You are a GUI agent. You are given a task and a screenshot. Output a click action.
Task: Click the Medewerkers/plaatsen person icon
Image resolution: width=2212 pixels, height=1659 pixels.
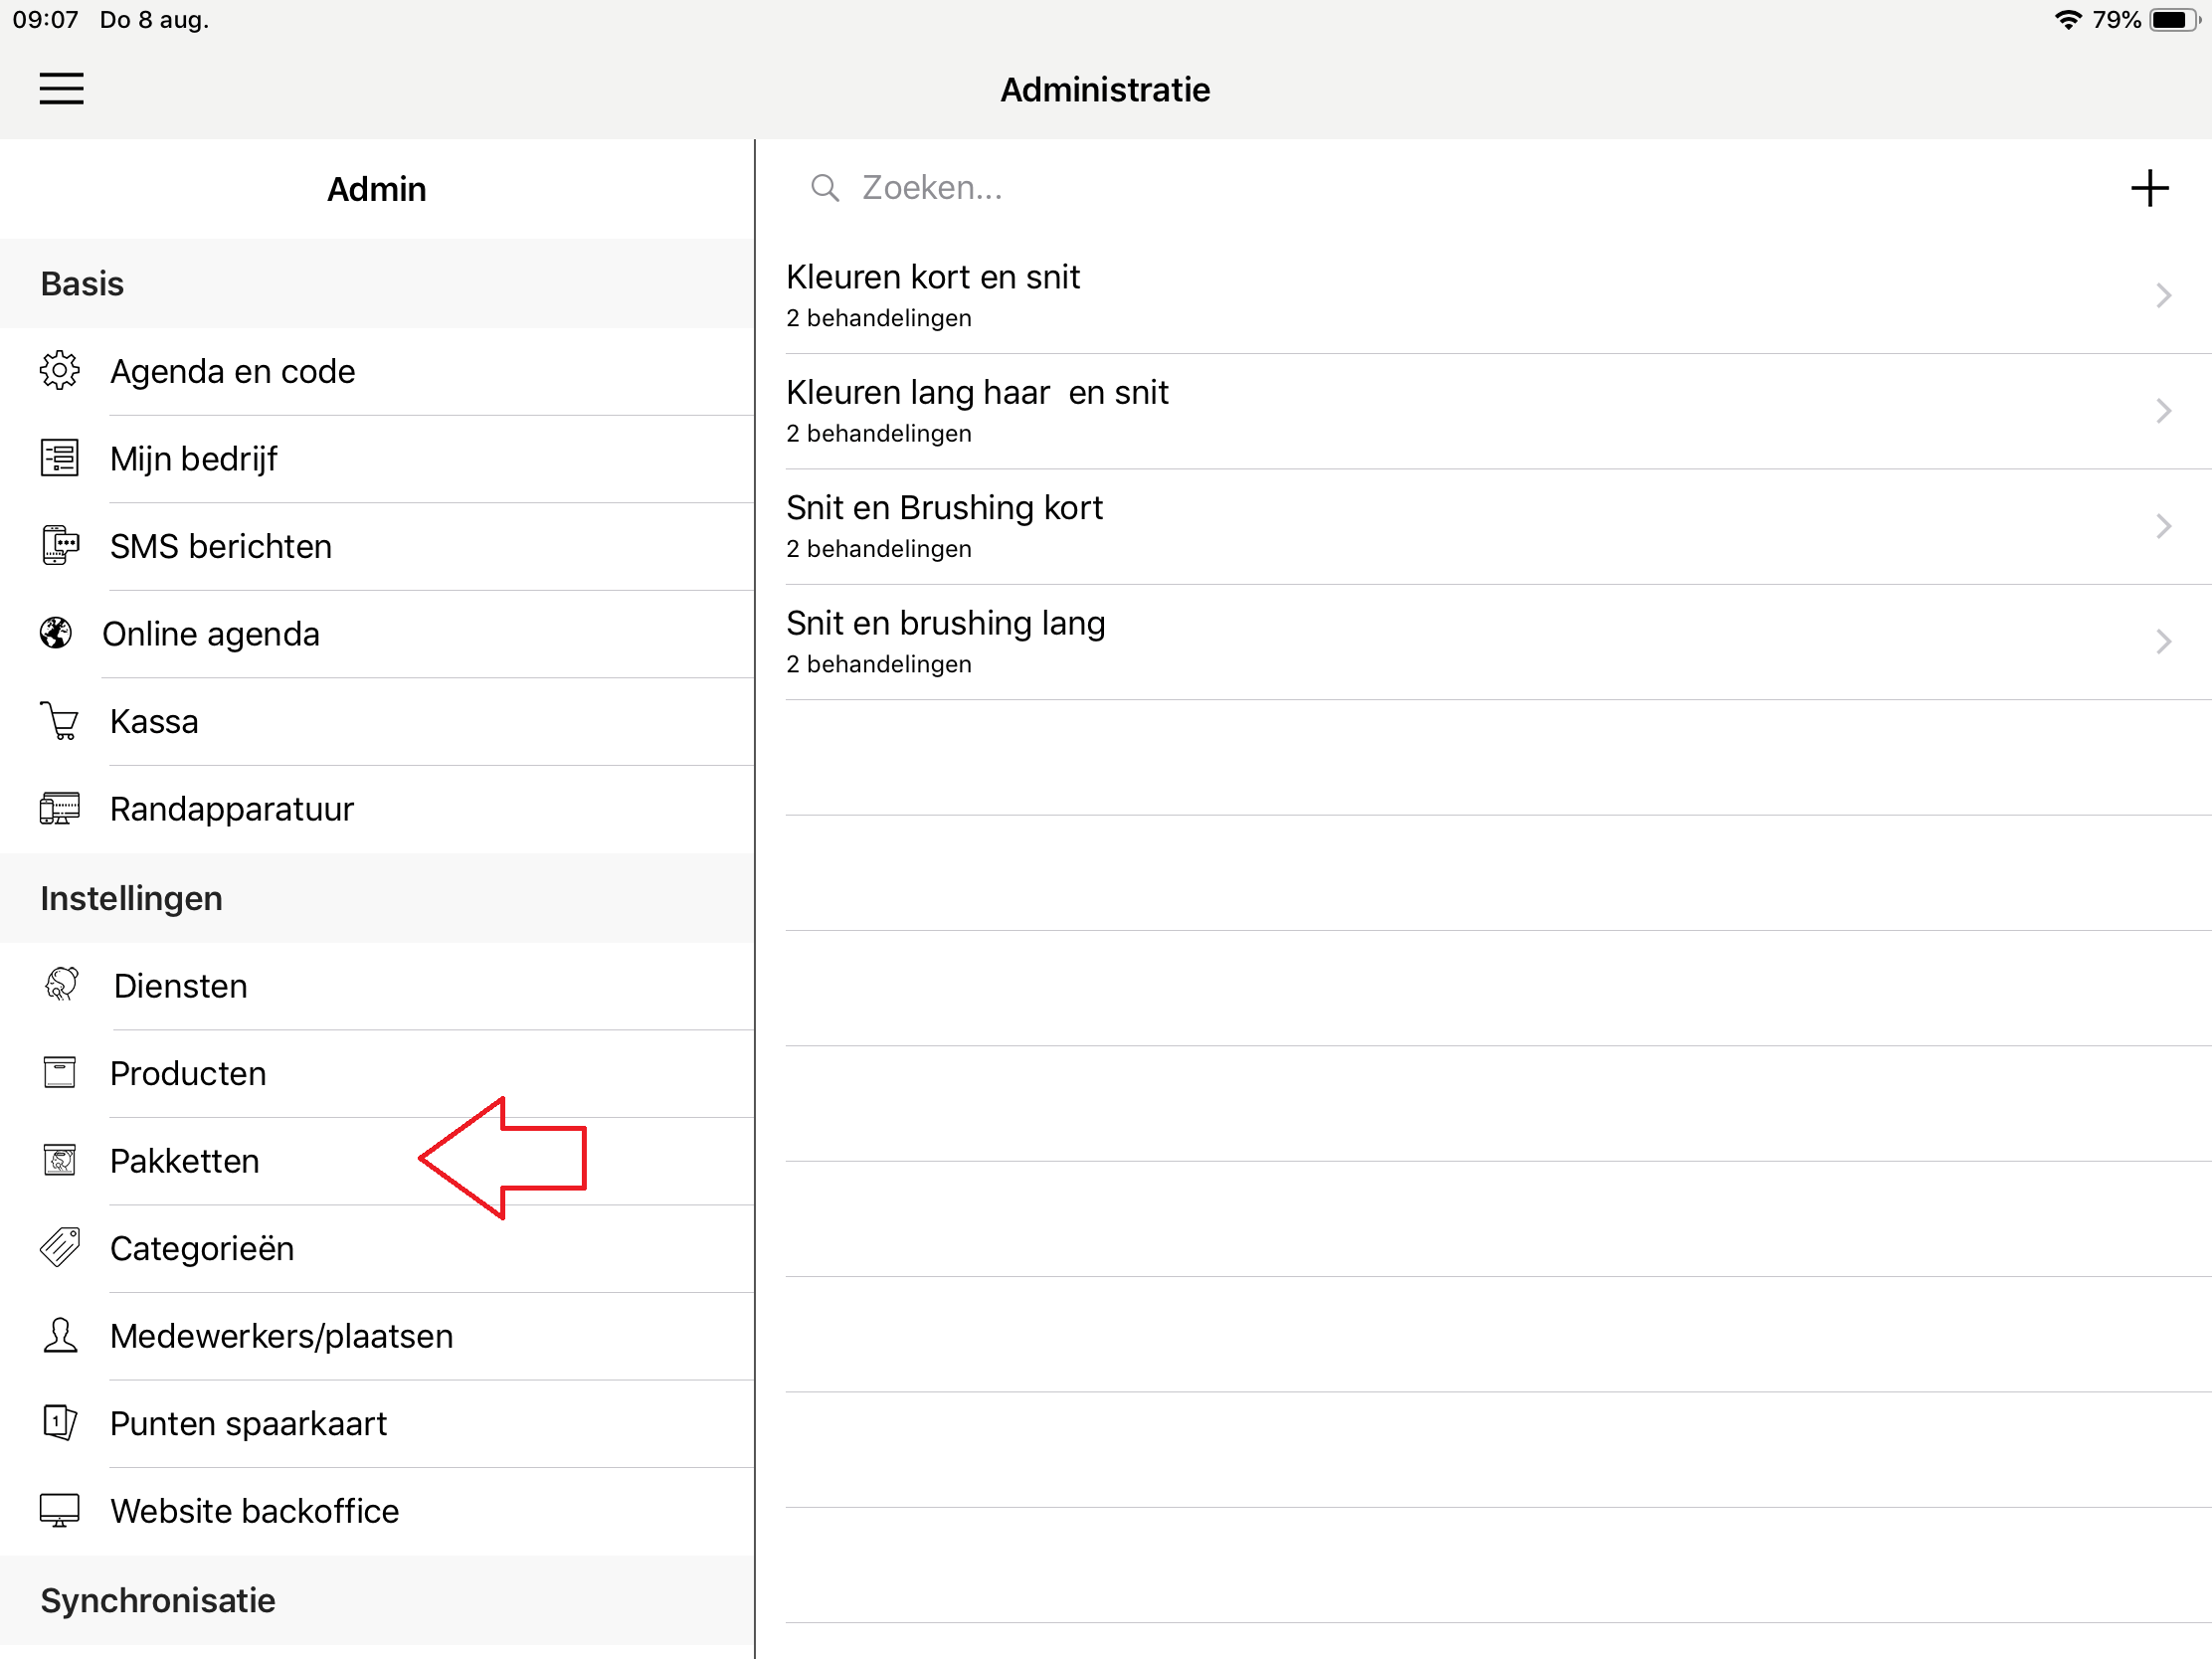[60, 1335]
